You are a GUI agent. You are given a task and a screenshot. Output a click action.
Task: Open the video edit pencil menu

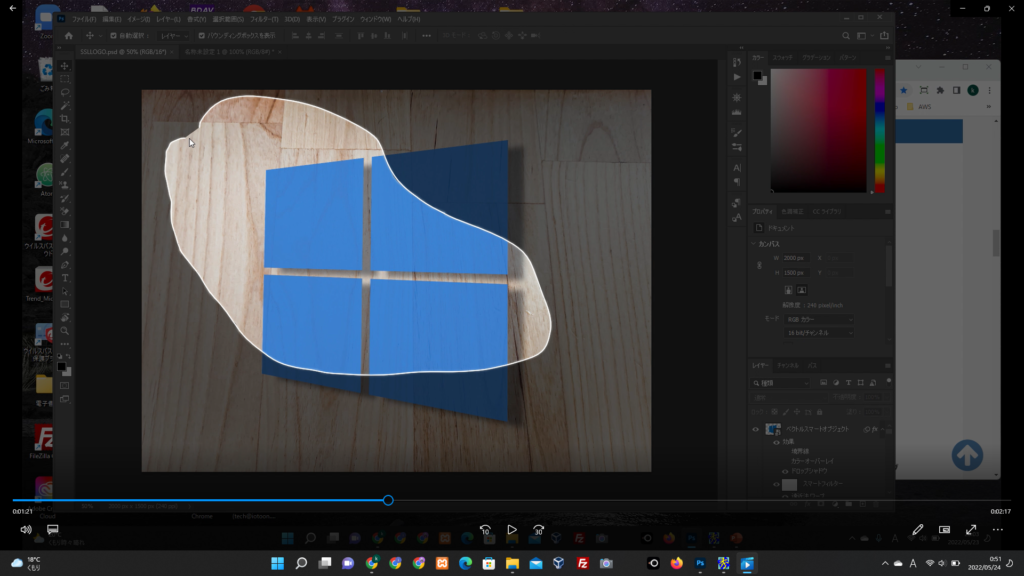point(918,530)
